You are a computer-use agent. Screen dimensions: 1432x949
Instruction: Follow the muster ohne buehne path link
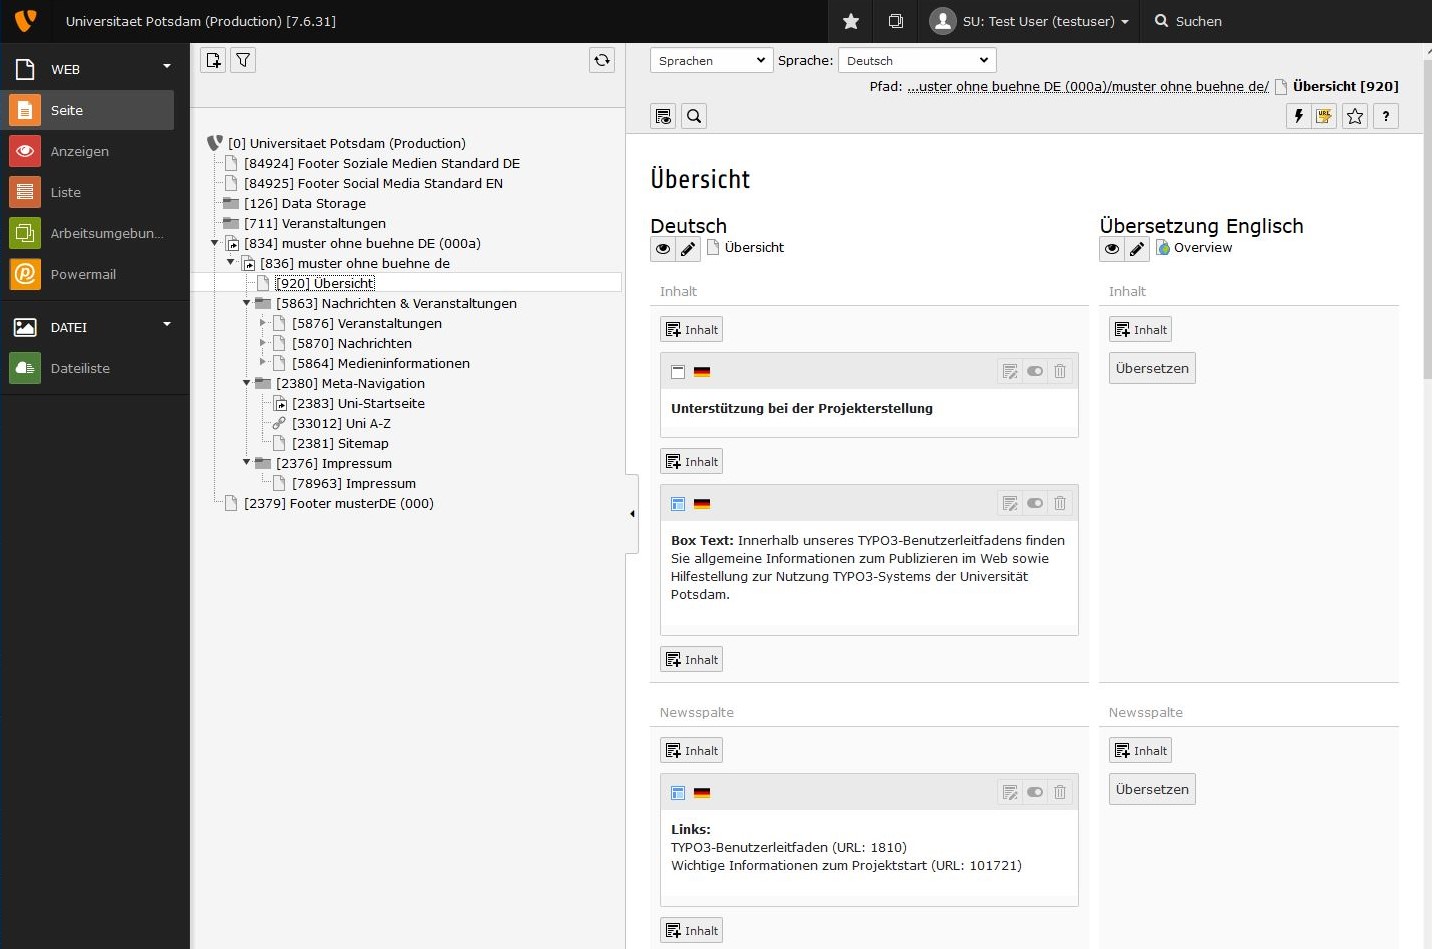click(1087, 87)
